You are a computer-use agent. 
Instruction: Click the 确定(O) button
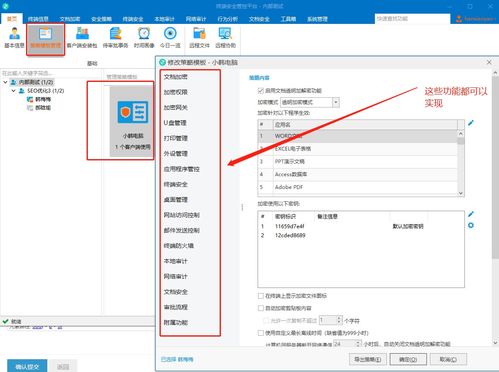click(408, 359)
